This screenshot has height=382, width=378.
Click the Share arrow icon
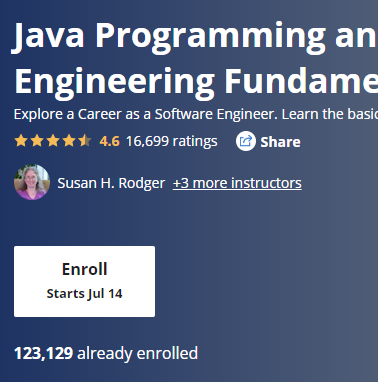pos(246,141)
